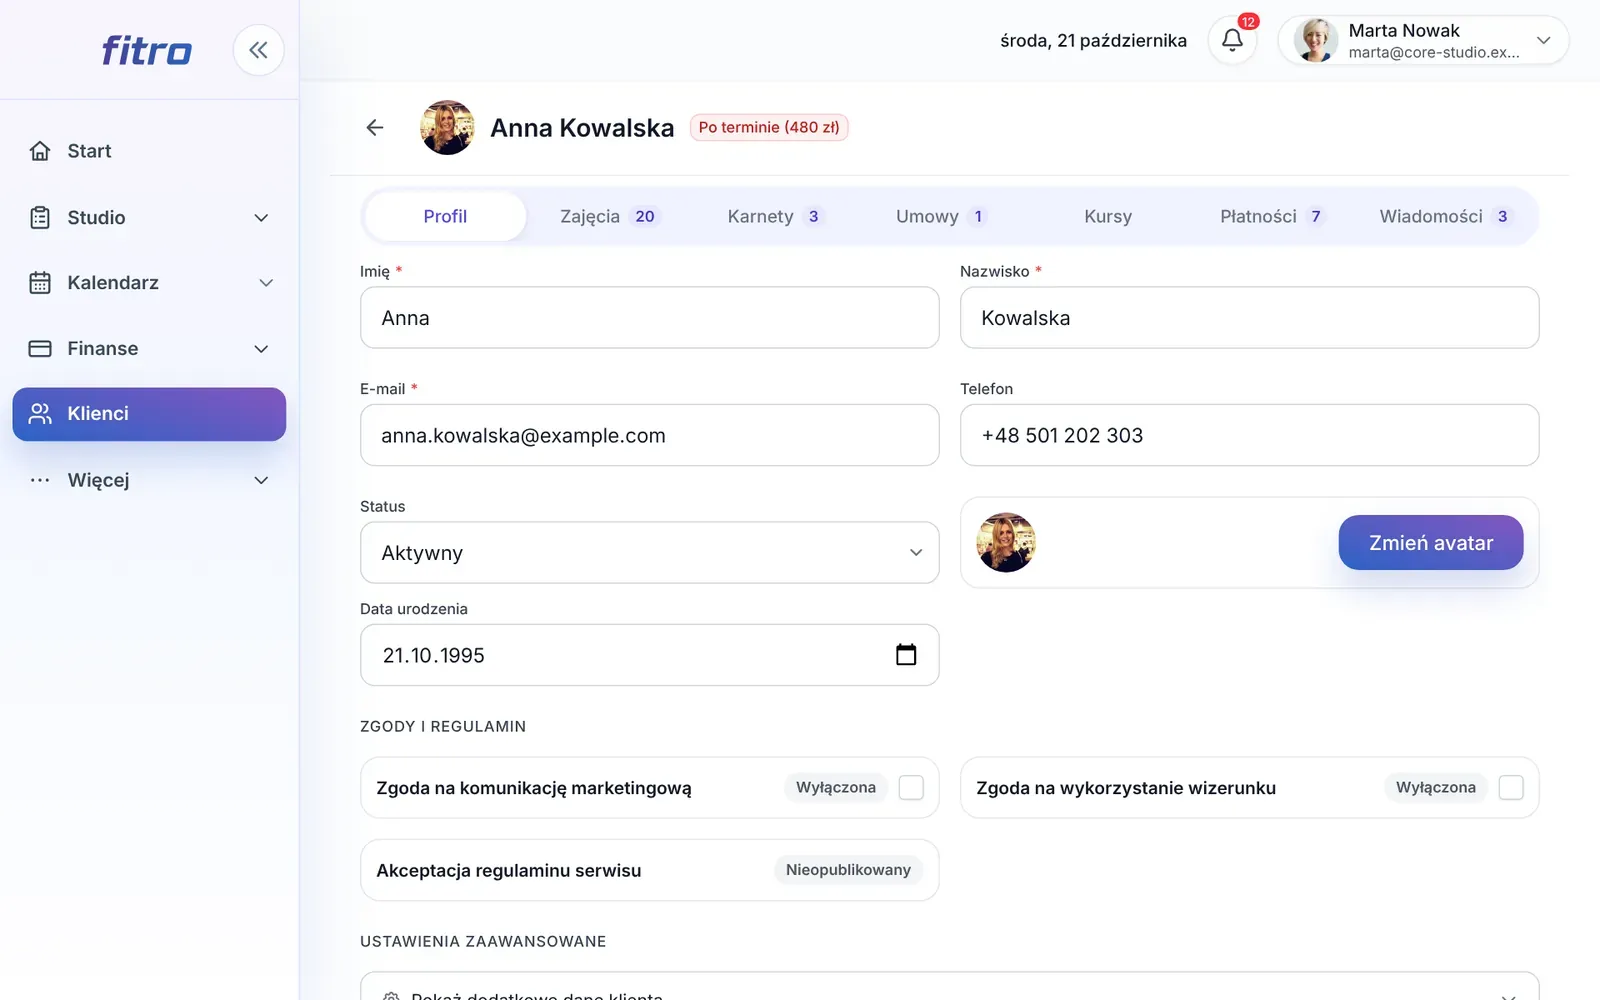Open the date picker calendar icon
The height and width of the screenshot is (1000, 1600).
(x=906, y=655)
